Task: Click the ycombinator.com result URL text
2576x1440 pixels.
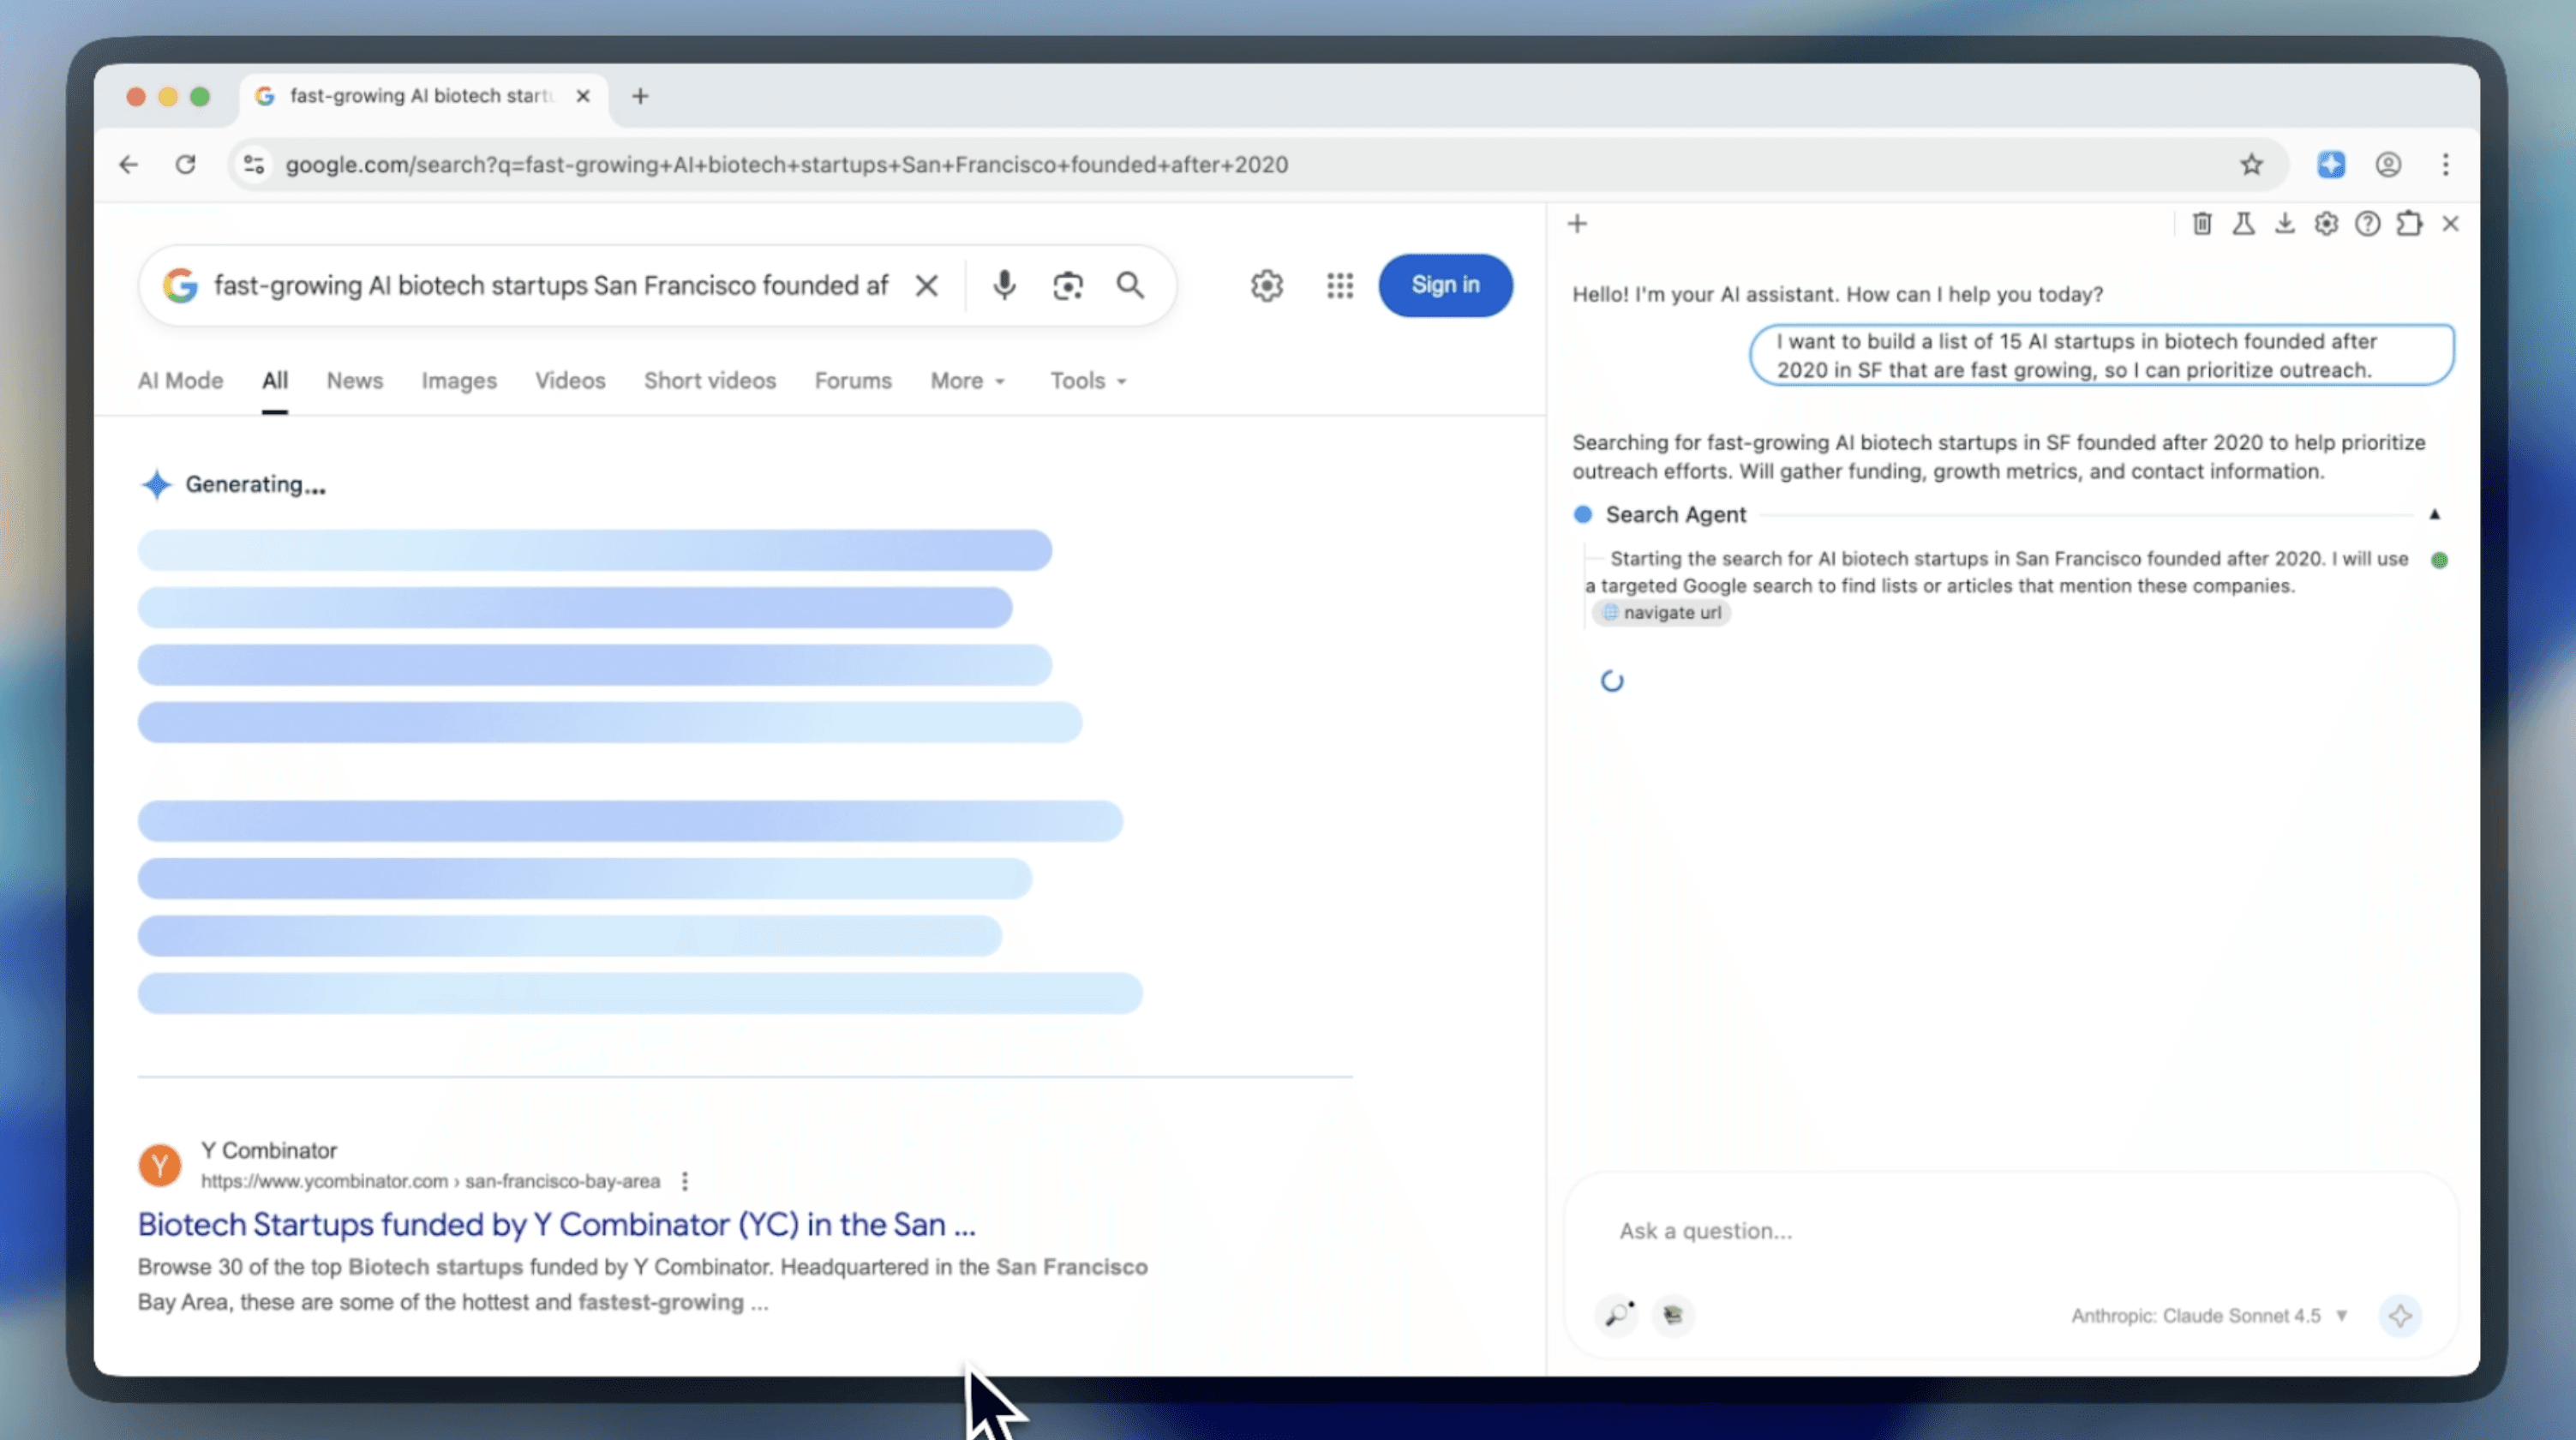Action: click(x=430, y=1182)
